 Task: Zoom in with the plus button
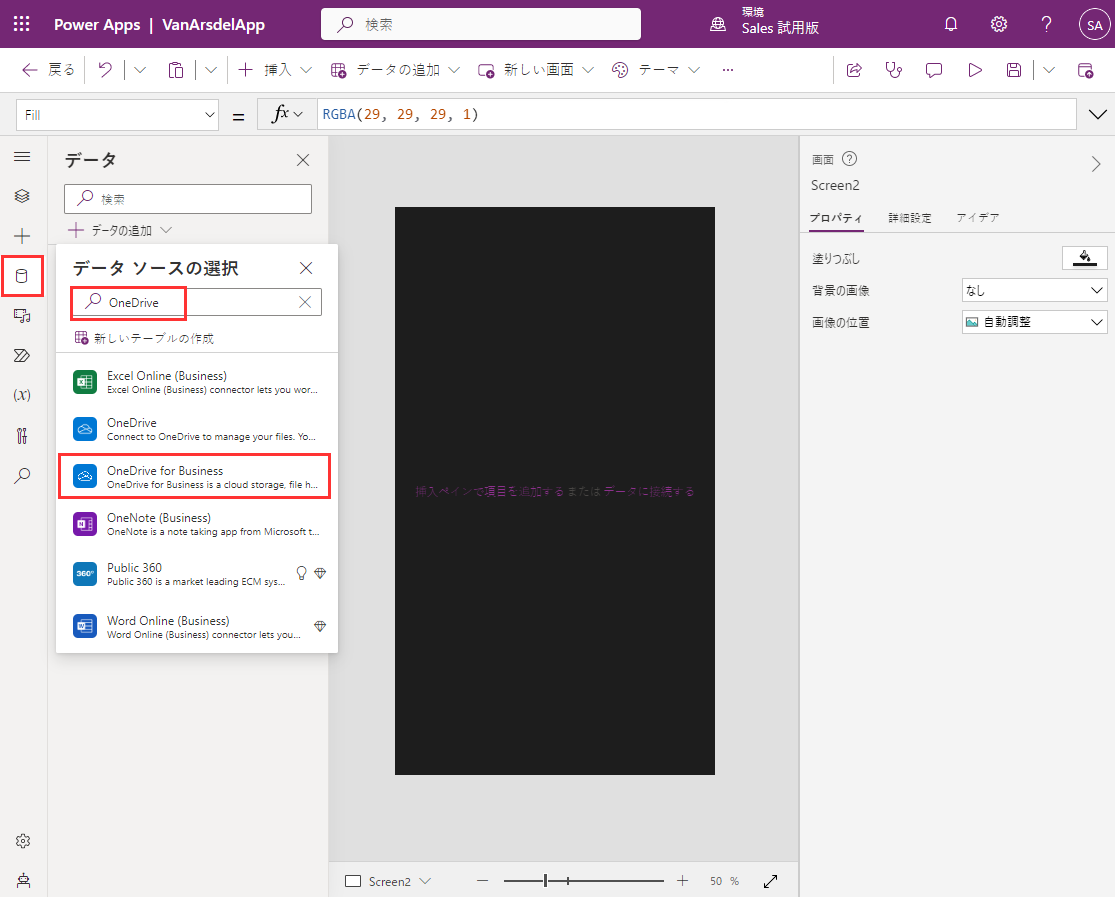click(683, 881)
